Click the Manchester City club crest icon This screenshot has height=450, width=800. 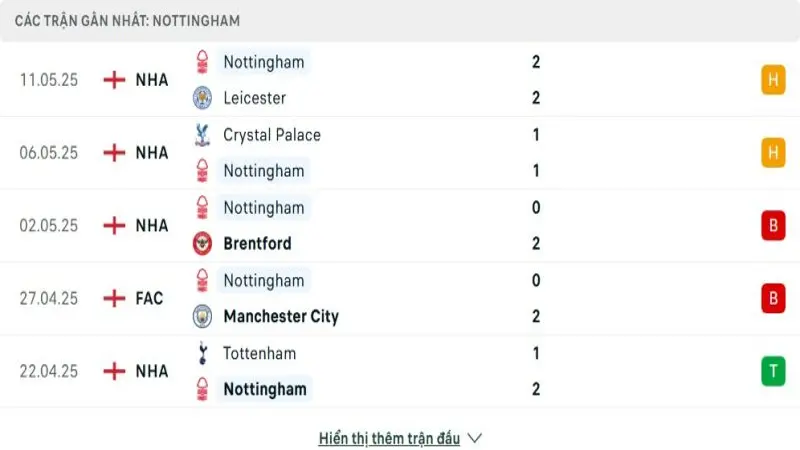(203, 317)
